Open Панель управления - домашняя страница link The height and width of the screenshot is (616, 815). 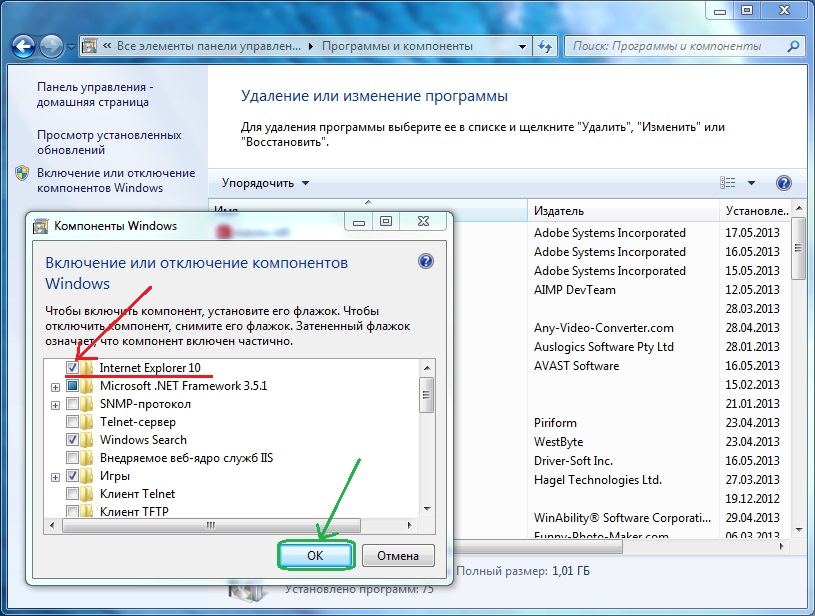click(95, 95)
